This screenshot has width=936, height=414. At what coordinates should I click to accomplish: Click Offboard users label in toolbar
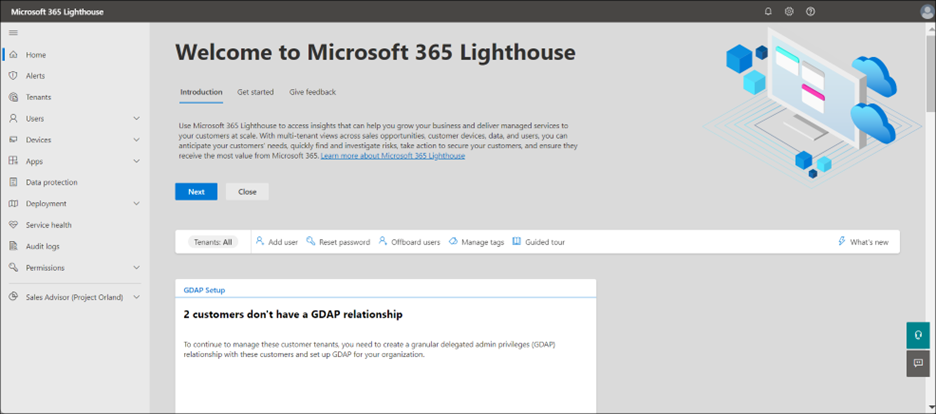pyautogui.click(x=416, y=242)
